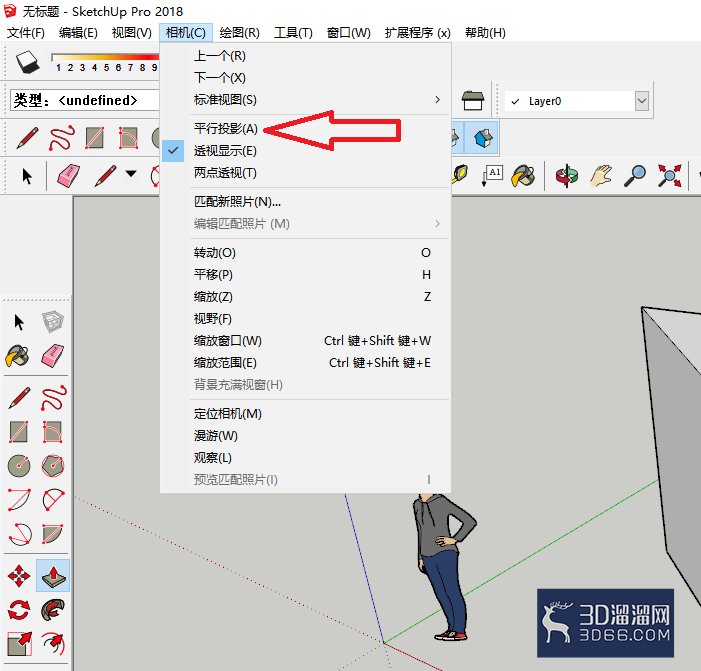Select 3 Point Arc tool in left toolbar
The width and height of the screenshot is (701, 671).
(20, 534)
